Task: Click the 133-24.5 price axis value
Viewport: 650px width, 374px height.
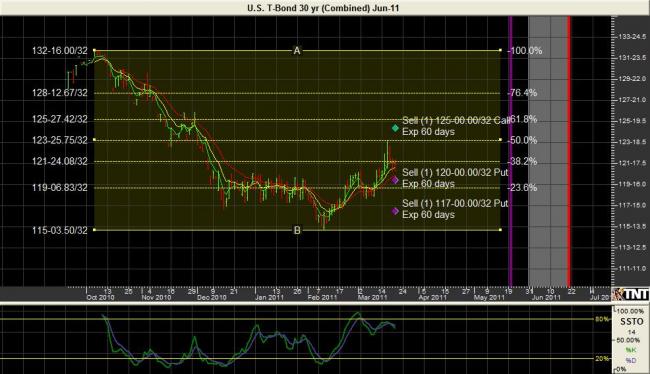Action: coord(632,36)
